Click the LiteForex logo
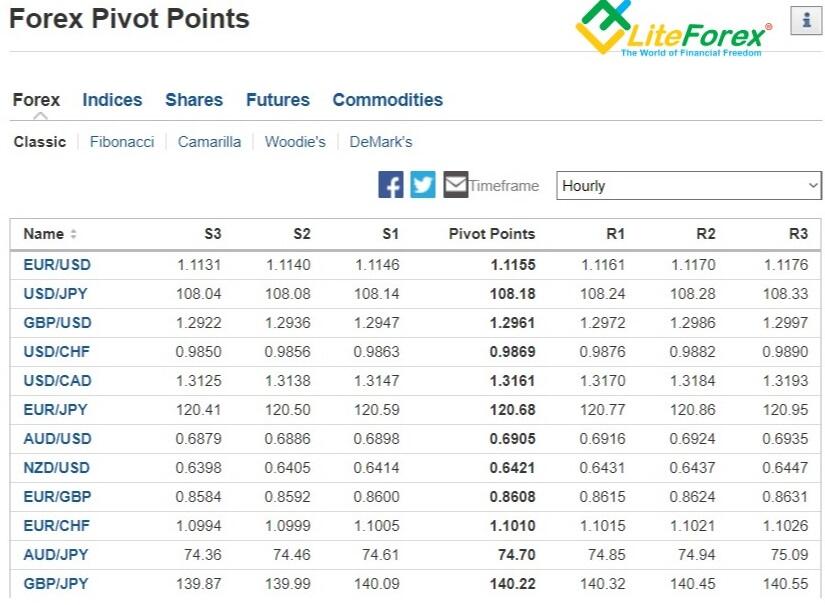Screen dimensions: 825x605 click(x=673, y=28)
